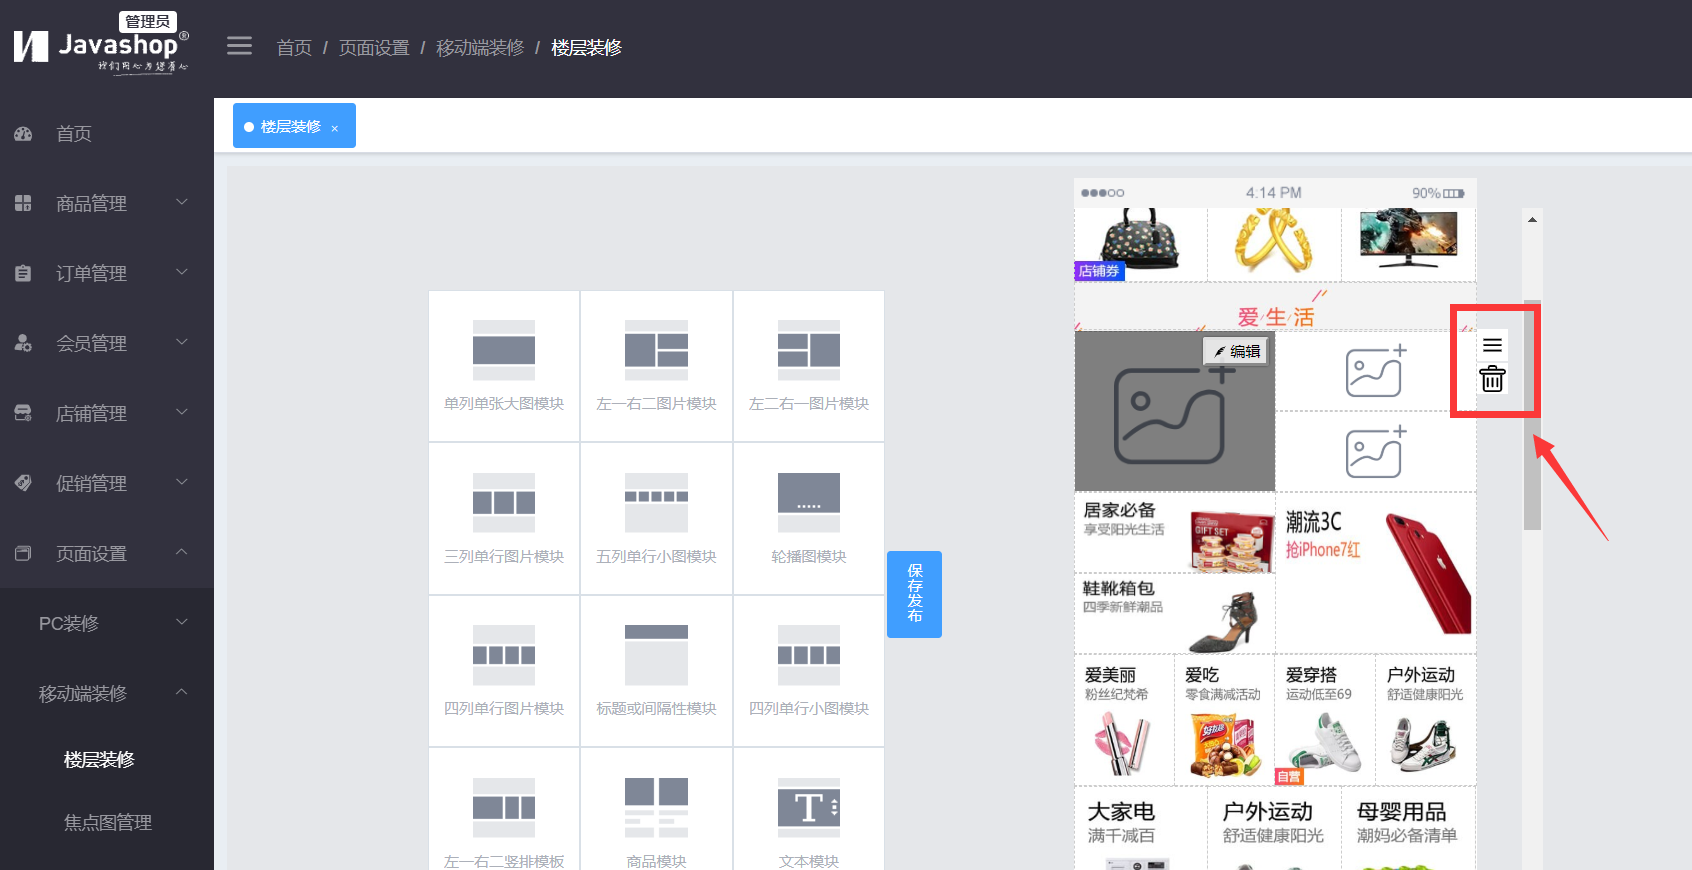This screenshot has height=870, width=1692.
Task: Select the 轮播图模块 carousel icon
Action: tap(809, 502)
